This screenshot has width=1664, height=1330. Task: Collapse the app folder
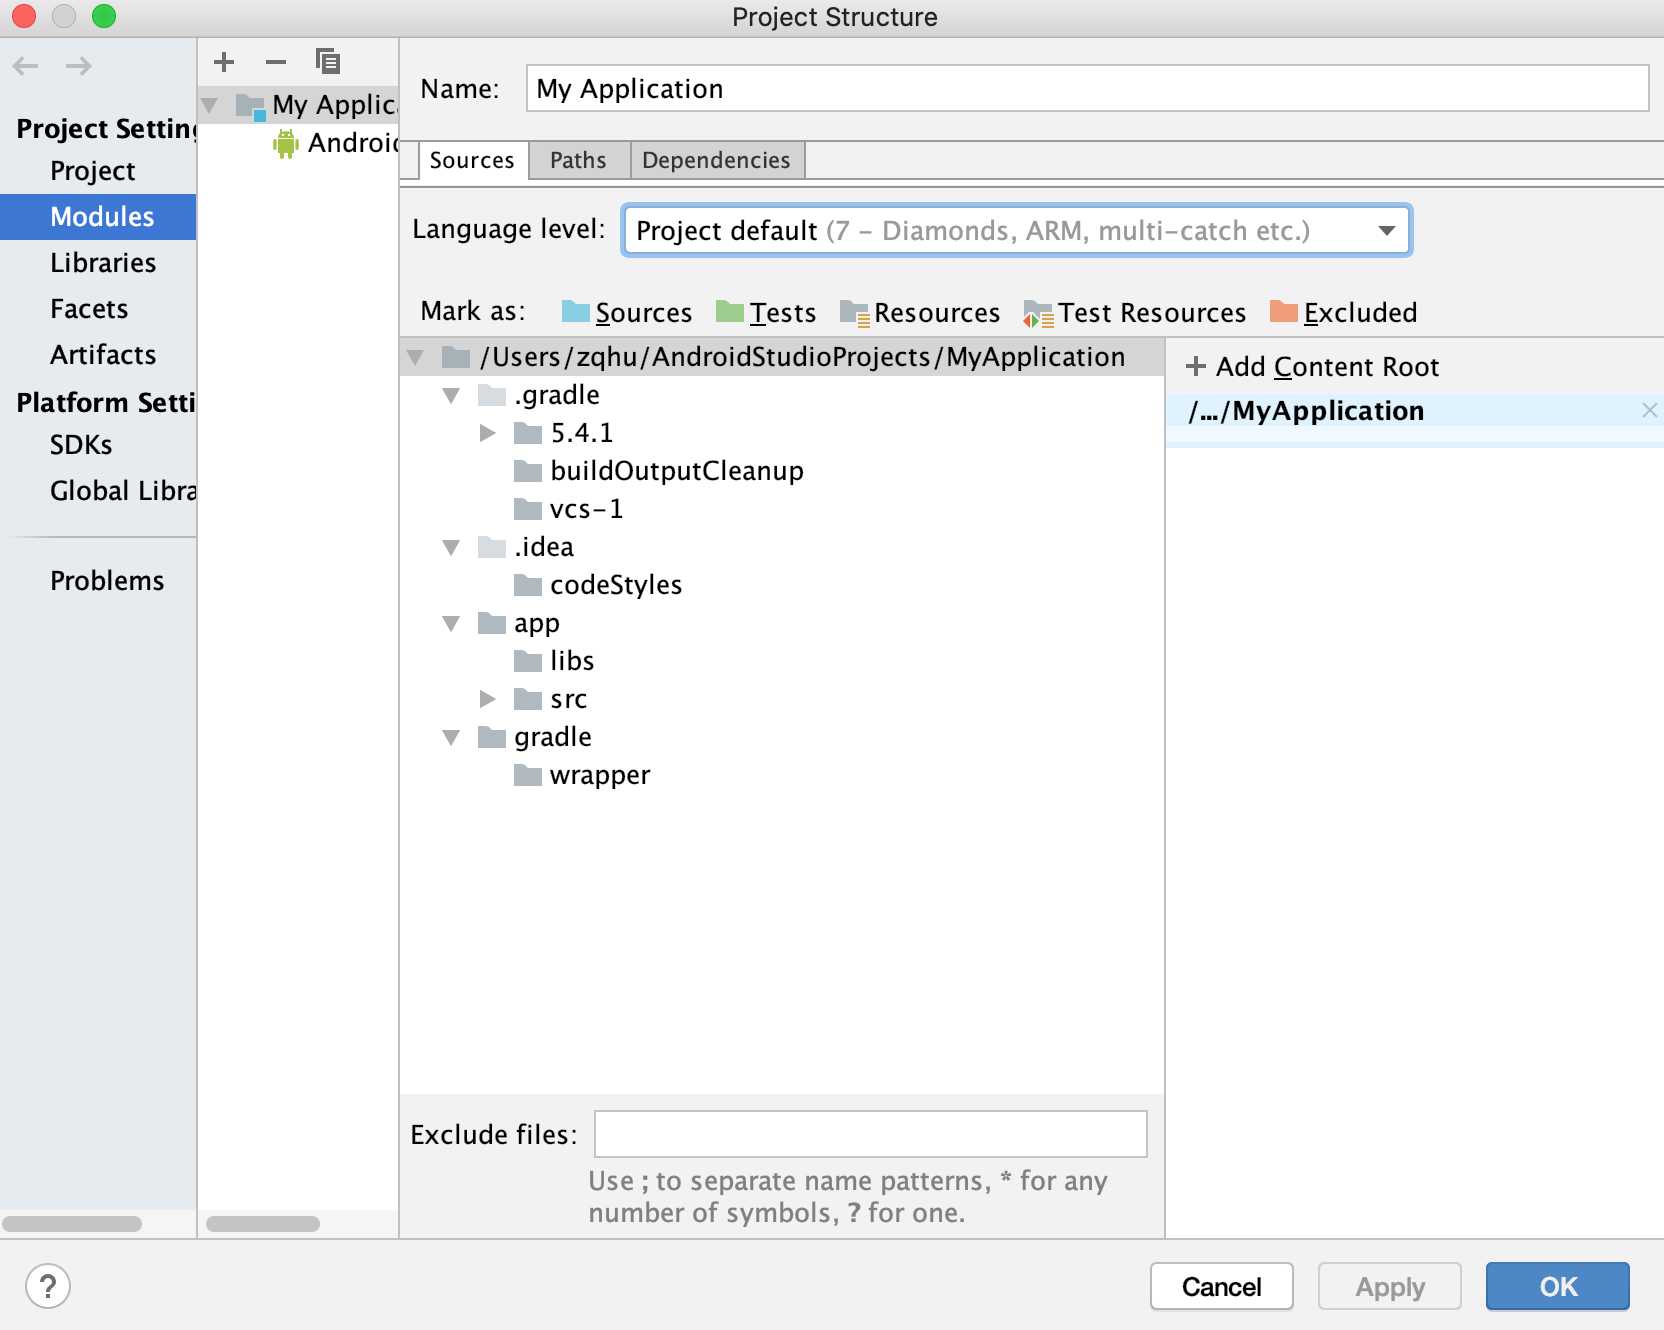452,623
